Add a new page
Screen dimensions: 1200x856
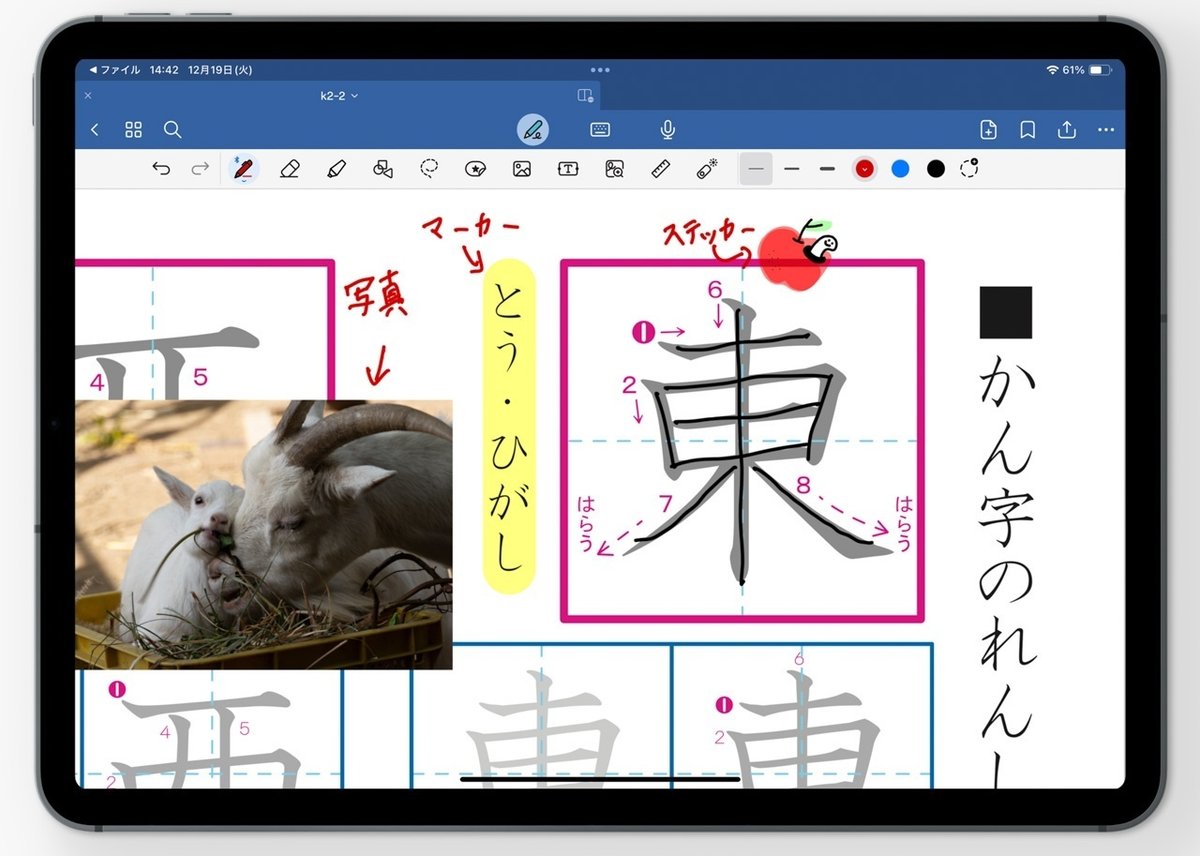coord(988,130)
